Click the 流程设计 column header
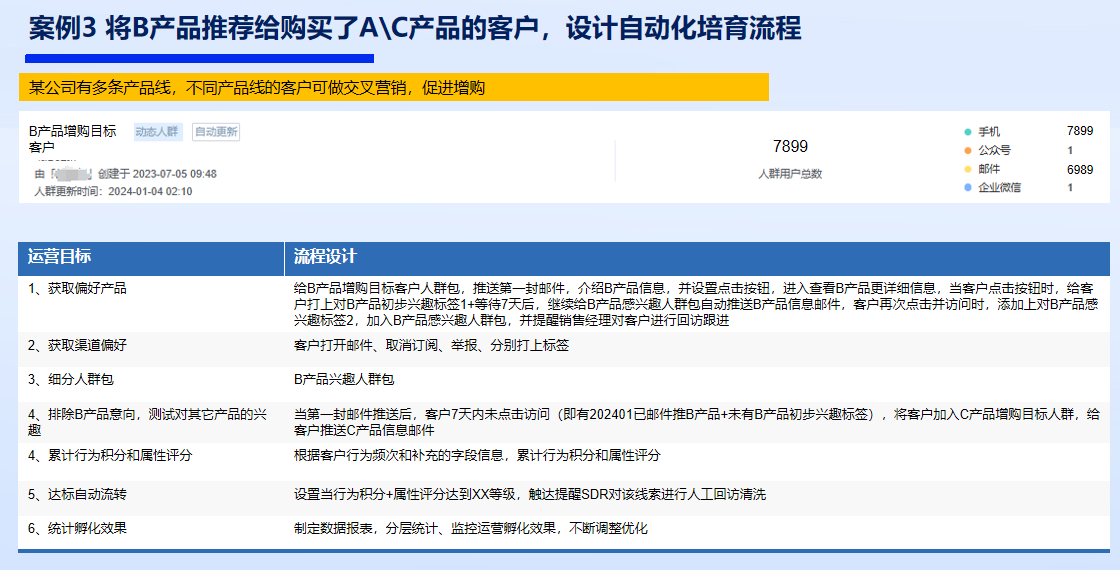 coord(697,258)
